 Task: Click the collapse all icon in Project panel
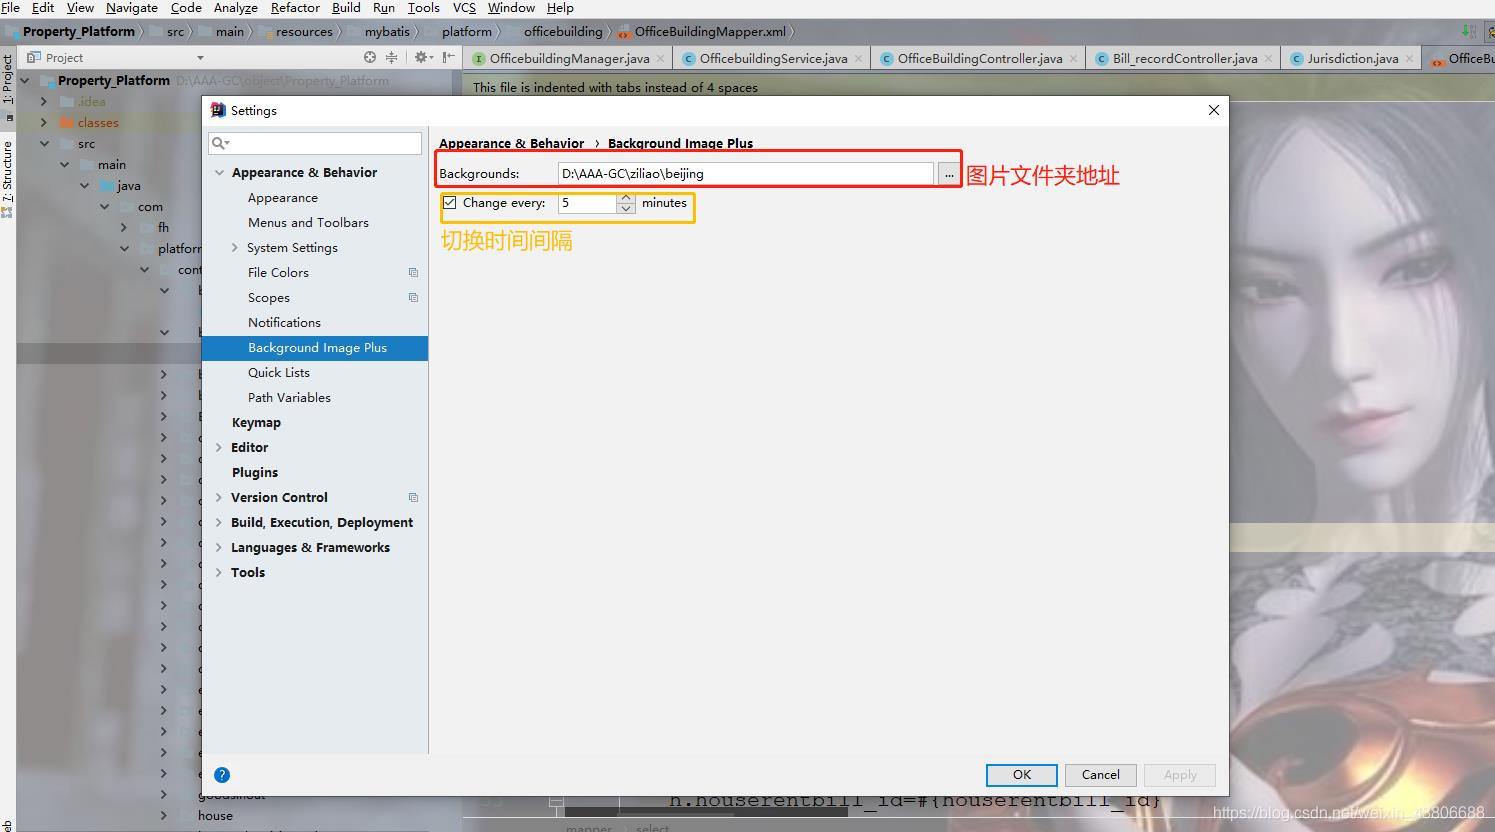pyautogui.click(x=391, y=58)
